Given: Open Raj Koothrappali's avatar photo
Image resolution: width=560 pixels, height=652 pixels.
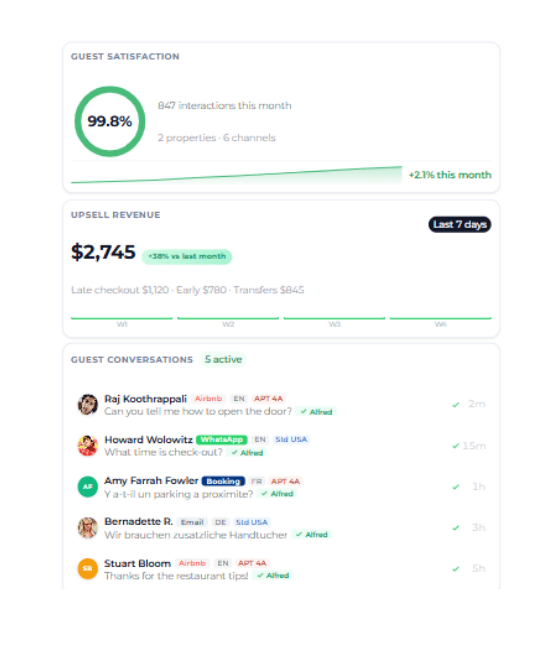Looking at the screenshot, I should [88, 404].
